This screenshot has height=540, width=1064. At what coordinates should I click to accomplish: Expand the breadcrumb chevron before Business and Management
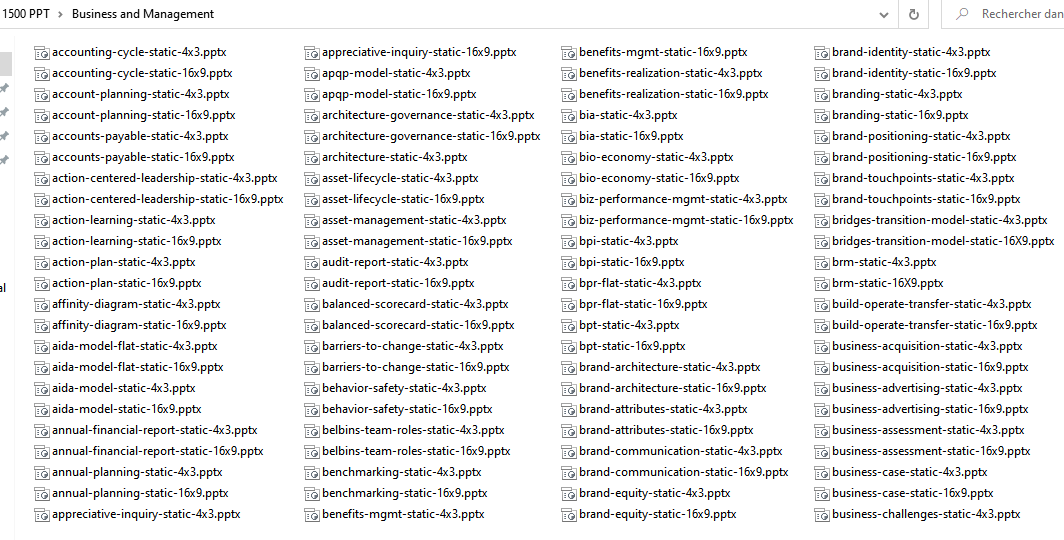(x=60, y=14)
